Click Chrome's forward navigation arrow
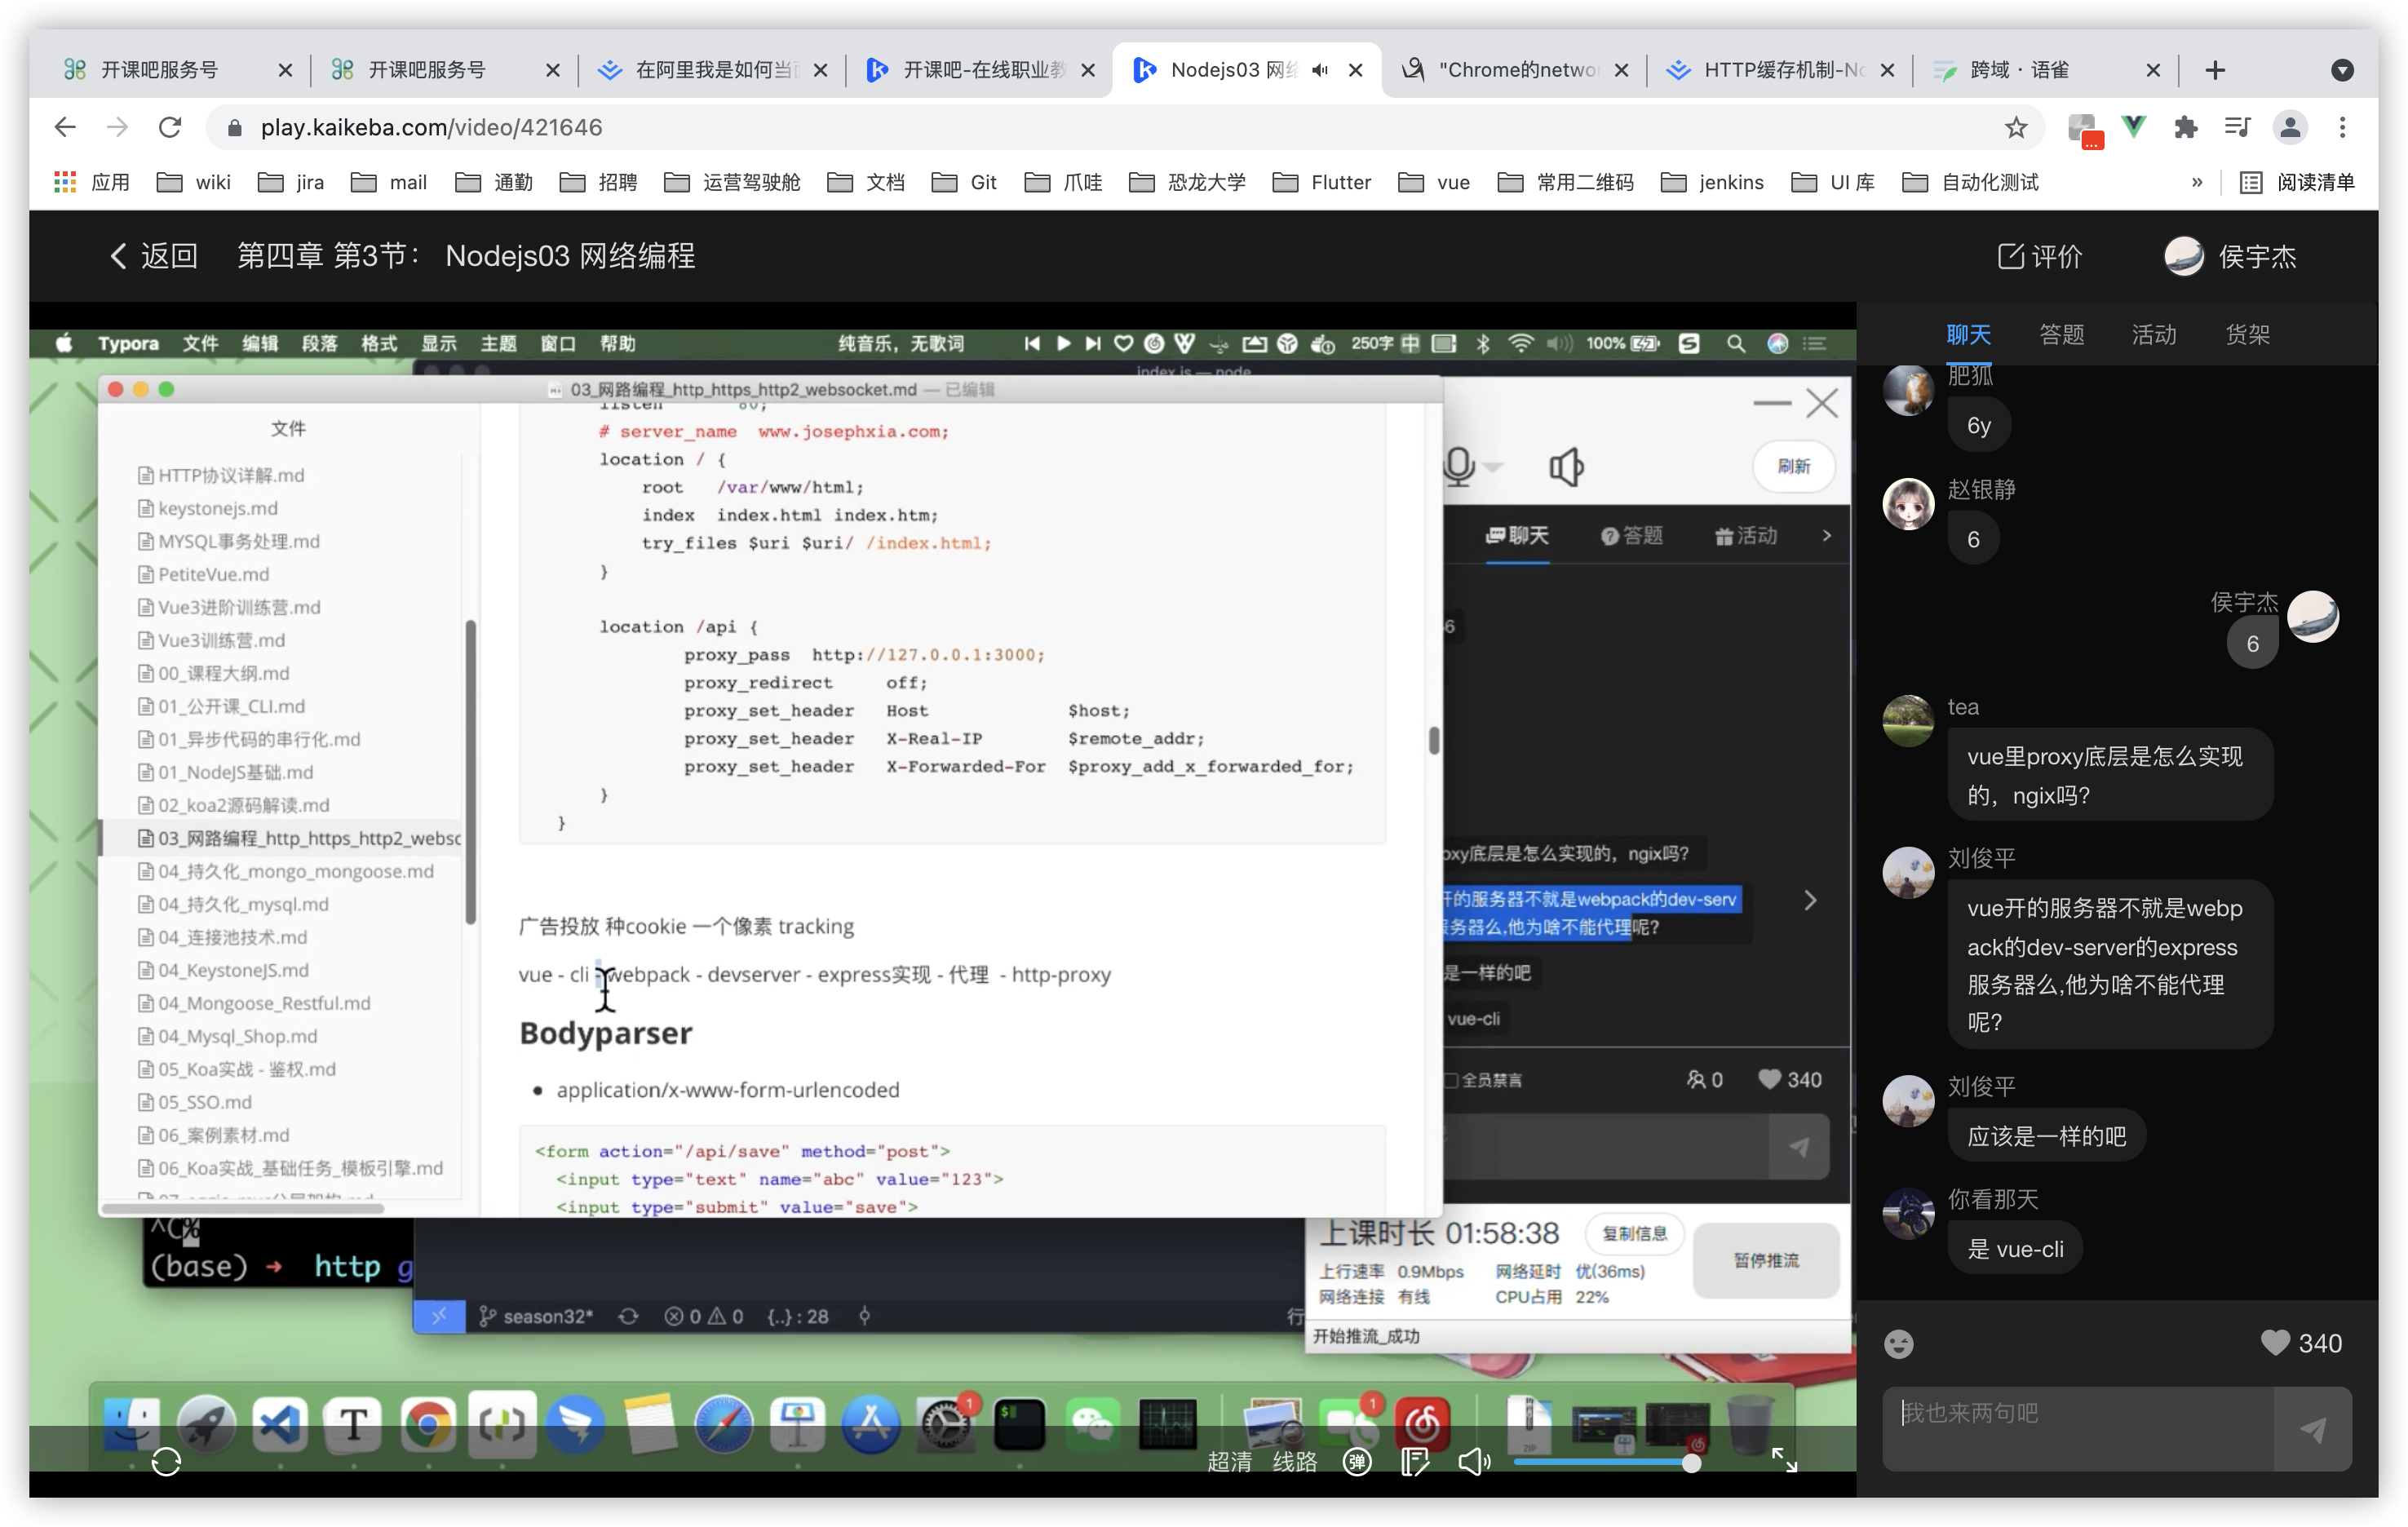The width and height of the screenshot is (2408, 1527). point(118,127)
